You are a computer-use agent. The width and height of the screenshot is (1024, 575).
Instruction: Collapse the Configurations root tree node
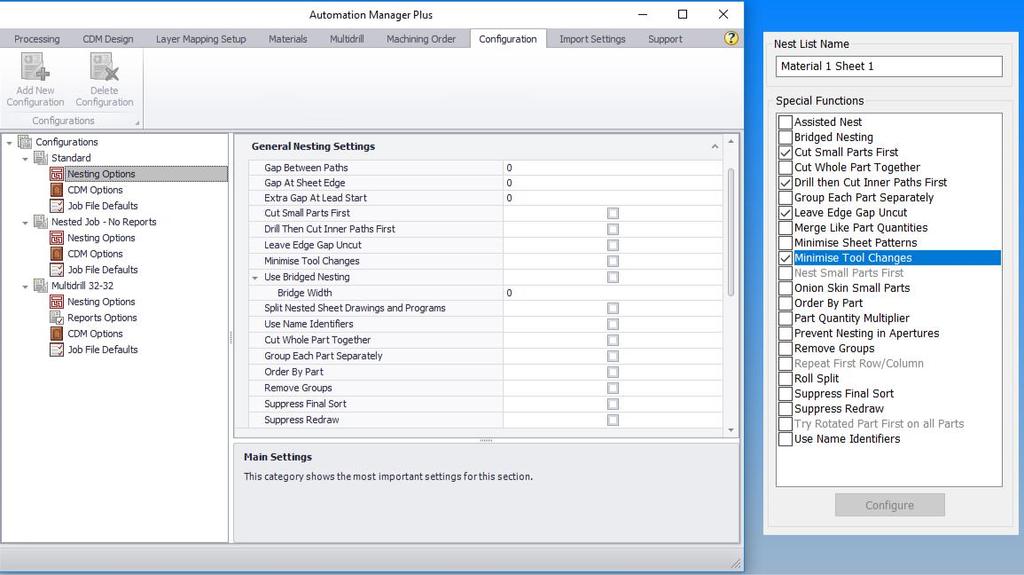click(x=9, y=142)
